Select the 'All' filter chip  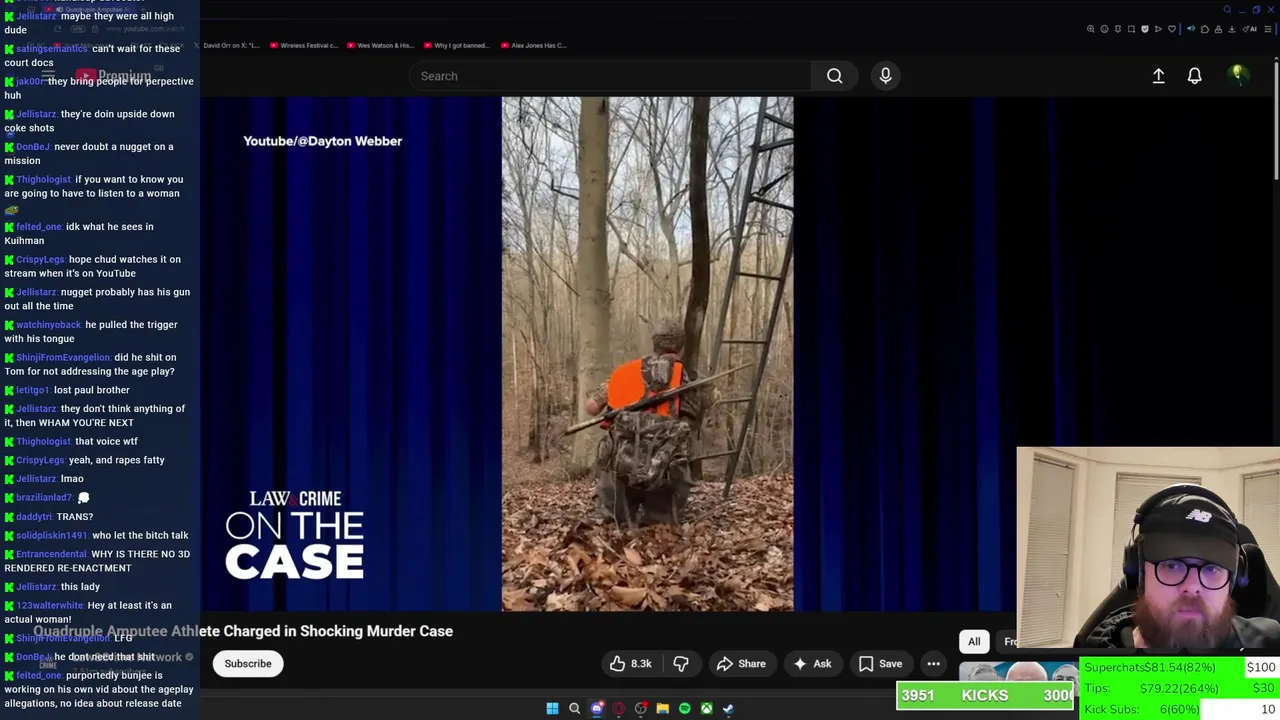coord(974,642)
